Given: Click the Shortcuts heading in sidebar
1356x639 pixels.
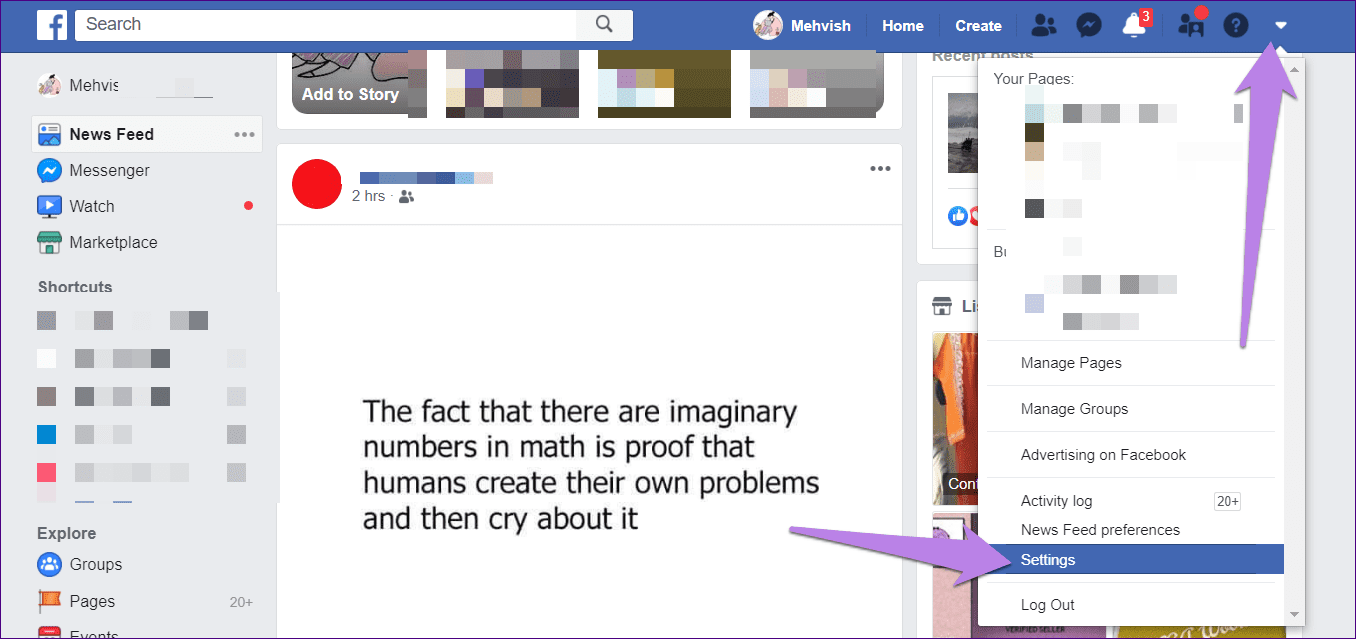Looking at the screenshot, I should pos(75,287).
